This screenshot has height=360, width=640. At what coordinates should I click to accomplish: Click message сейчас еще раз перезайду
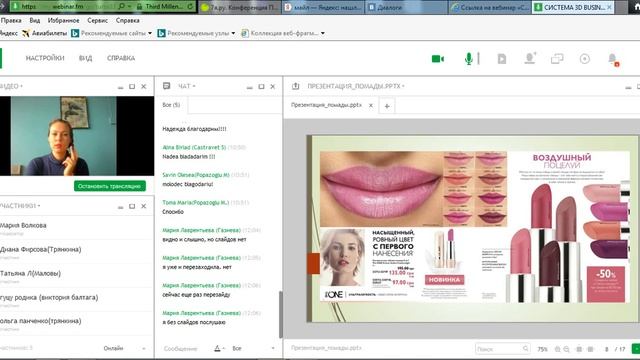(196, 295)
